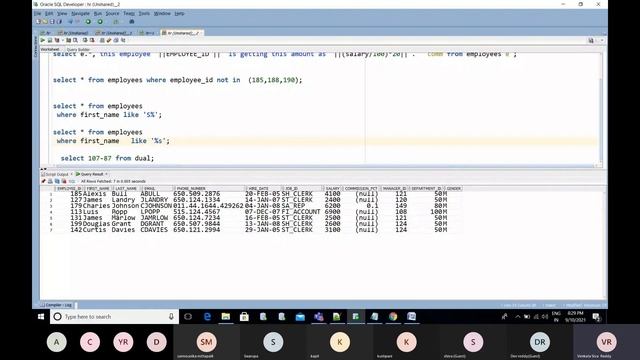Screen dimensions: 640x360
Task: Click the green Forward navigation button
Action: point(100,22)
